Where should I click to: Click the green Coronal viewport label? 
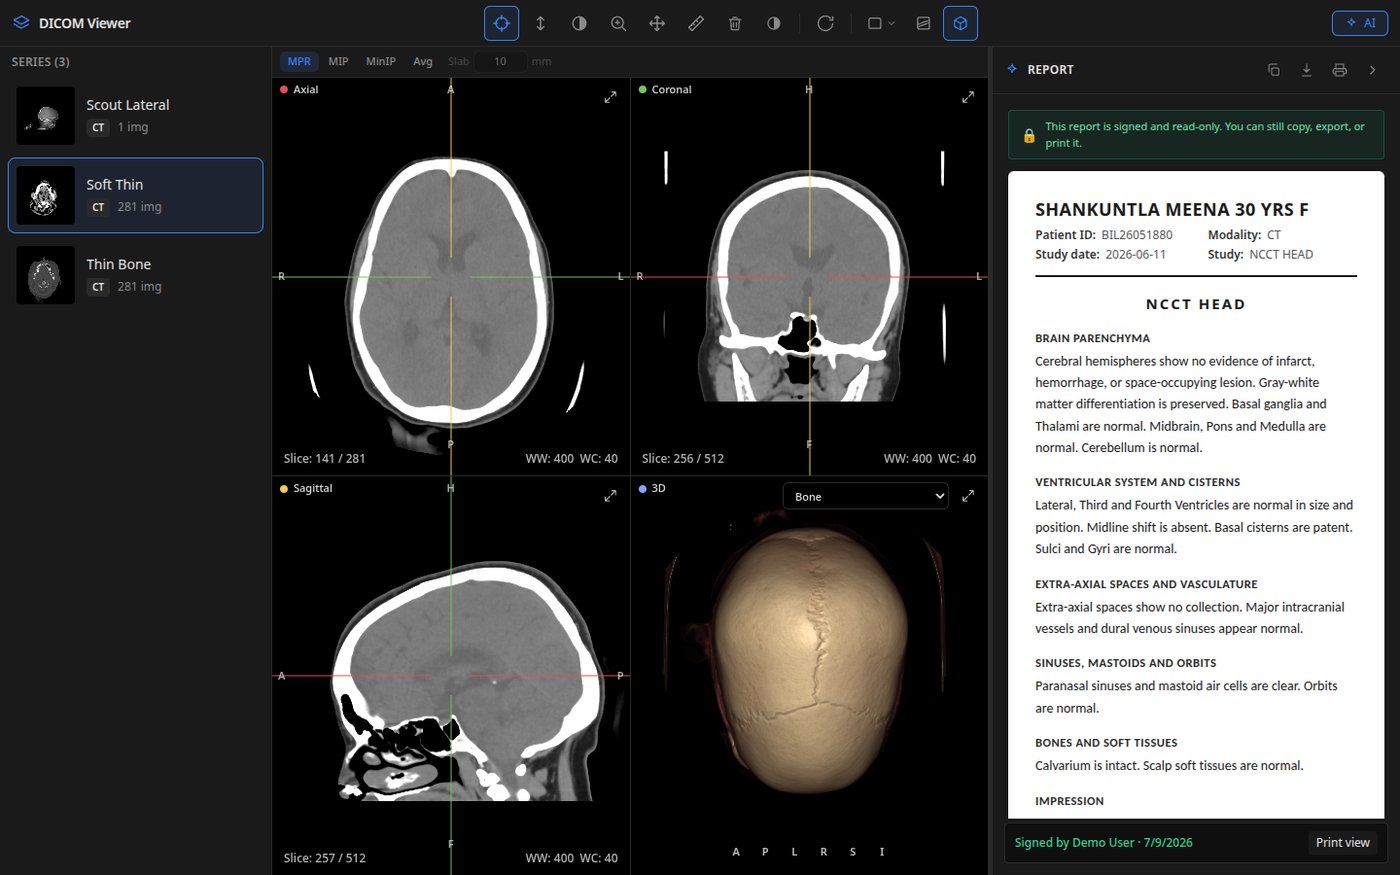point(665,90)
